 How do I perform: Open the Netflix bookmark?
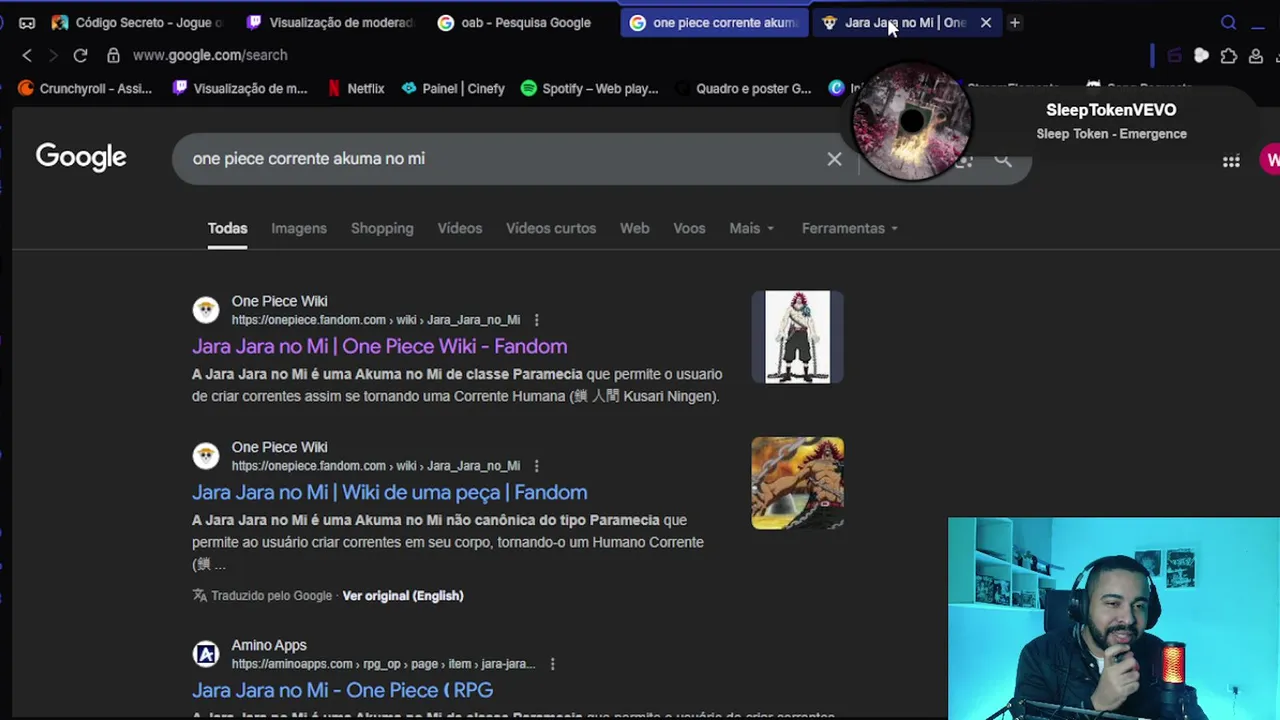click(356, 88)
